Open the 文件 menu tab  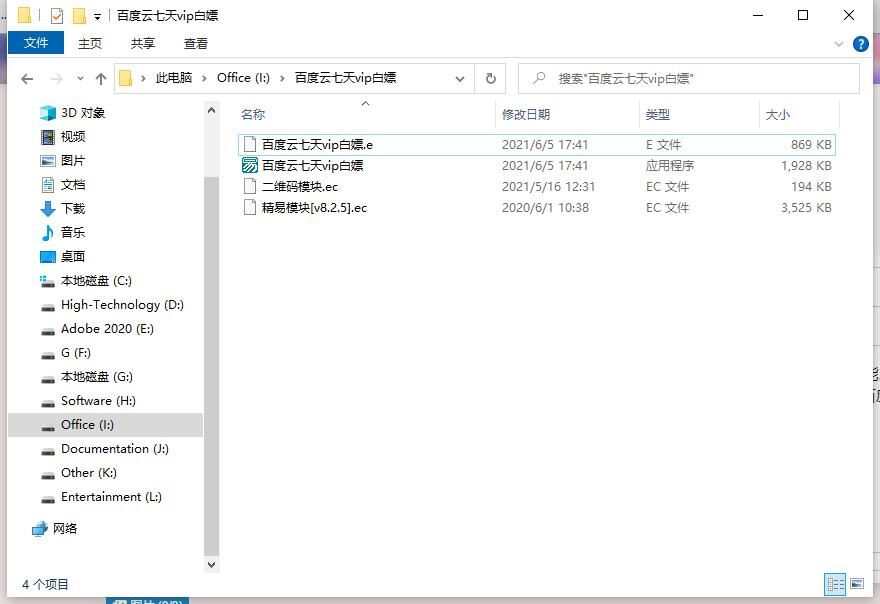click(36, 43)
